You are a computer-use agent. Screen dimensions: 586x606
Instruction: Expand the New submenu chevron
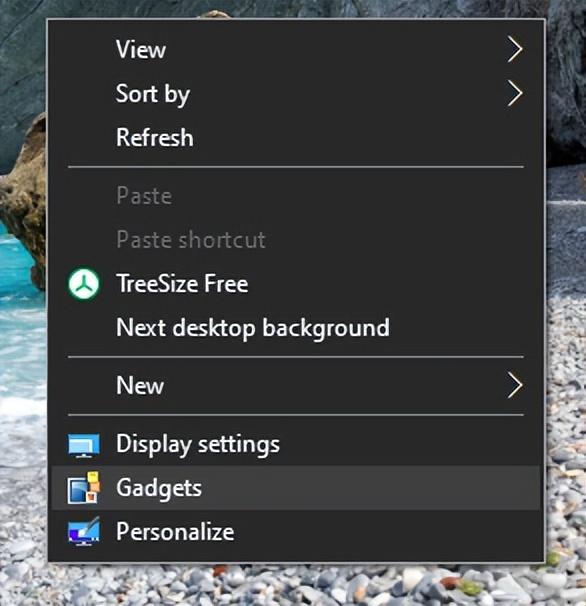515,385
